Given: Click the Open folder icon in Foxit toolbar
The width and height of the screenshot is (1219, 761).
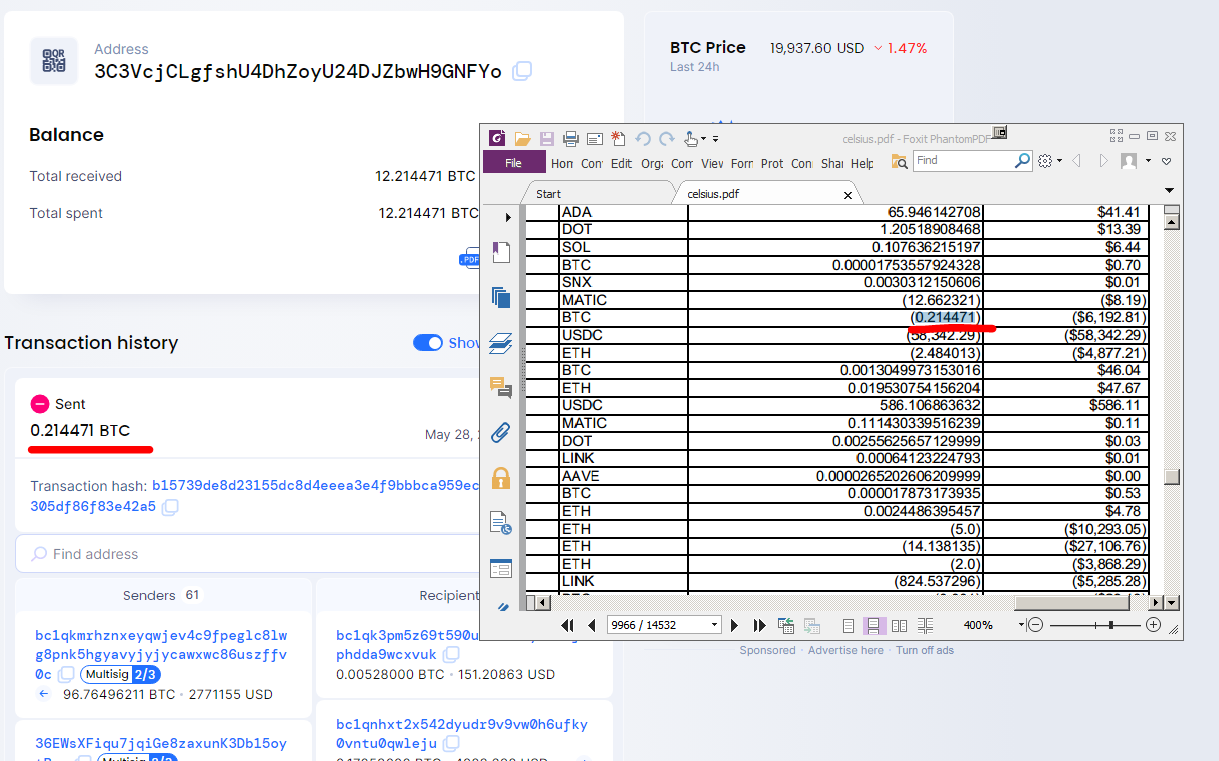Looking at the screenshot, I should (522, 139).
